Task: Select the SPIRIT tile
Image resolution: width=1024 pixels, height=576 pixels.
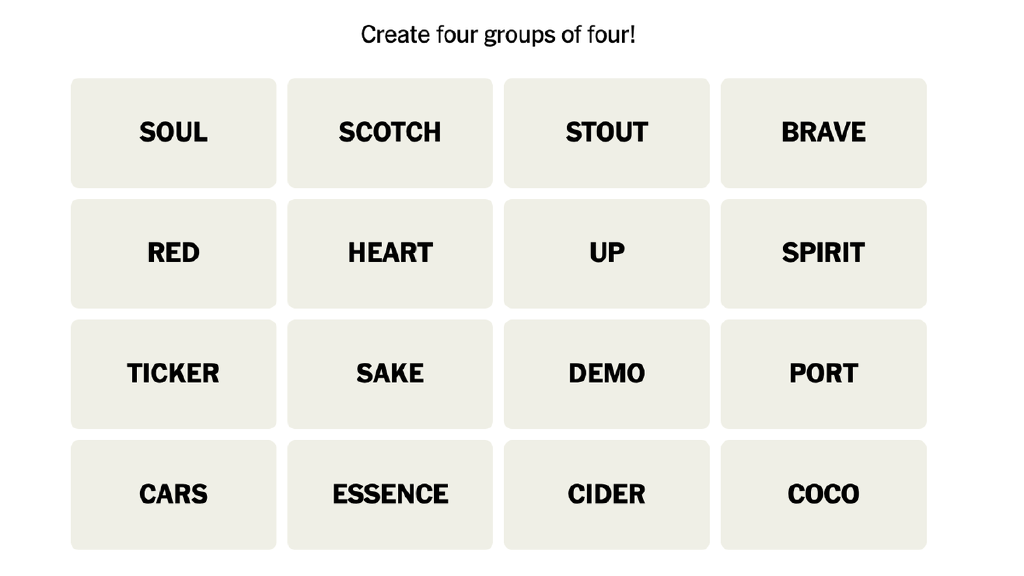Action: click(823, 253)
